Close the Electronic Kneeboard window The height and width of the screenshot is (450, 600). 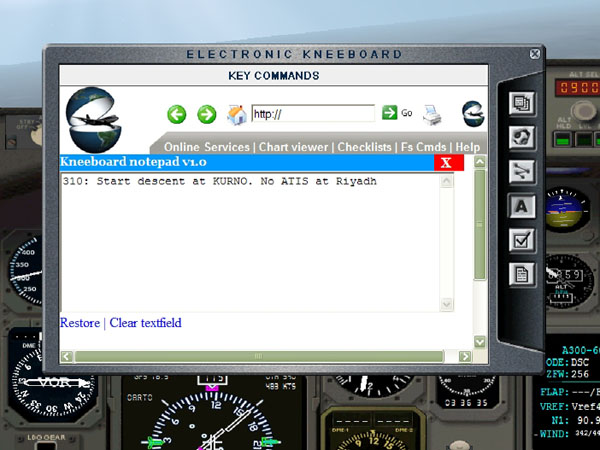pos(535,54)
